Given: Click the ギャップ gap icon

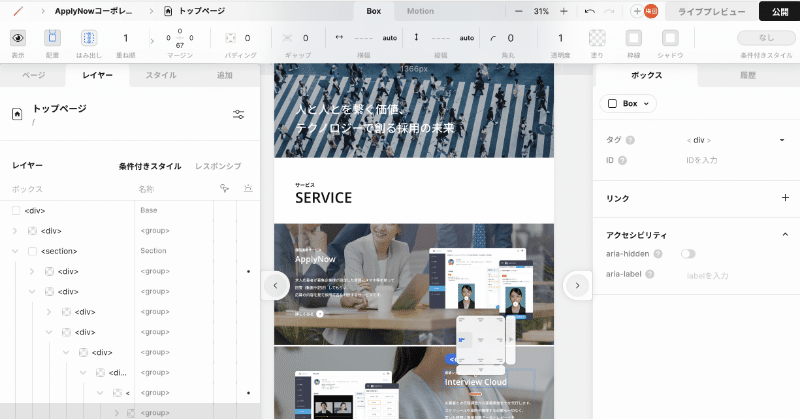Looking at the screenshot, I should point(288,38).
